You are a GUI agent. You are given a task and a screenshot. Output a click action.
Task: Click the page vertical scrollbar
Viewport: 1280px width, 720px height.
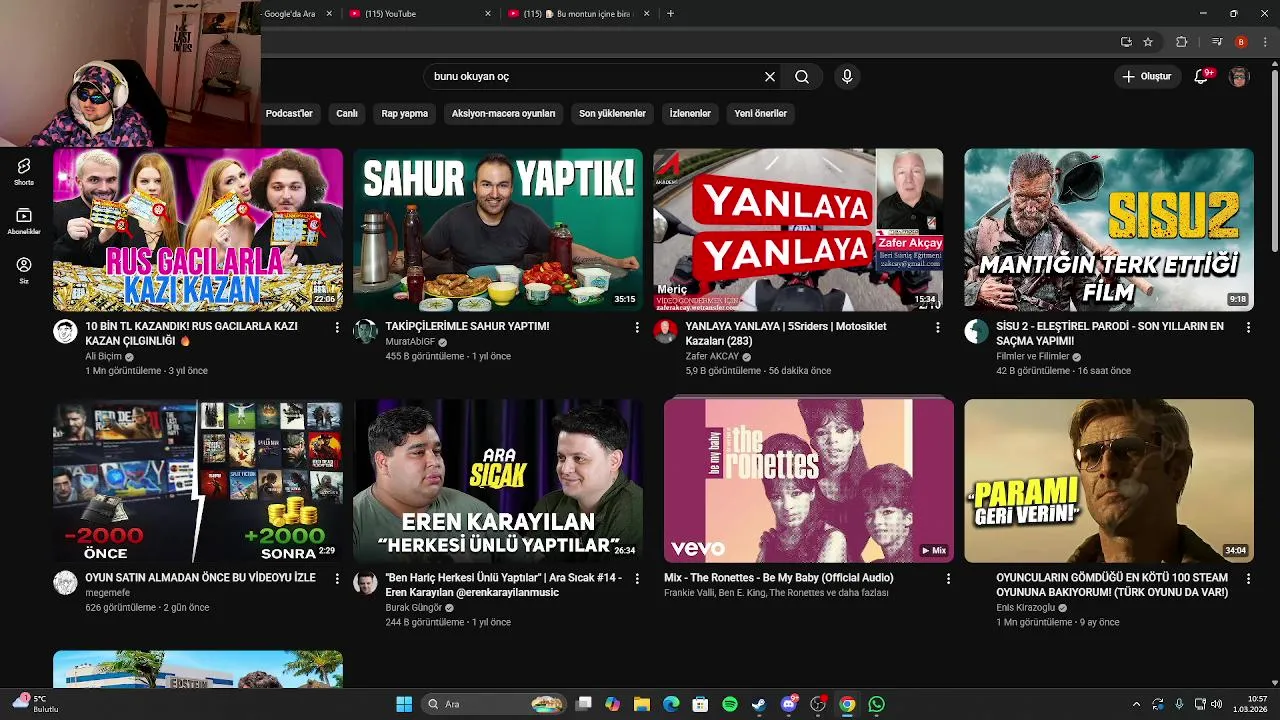pyautogui.click(x=1274, y=160)
